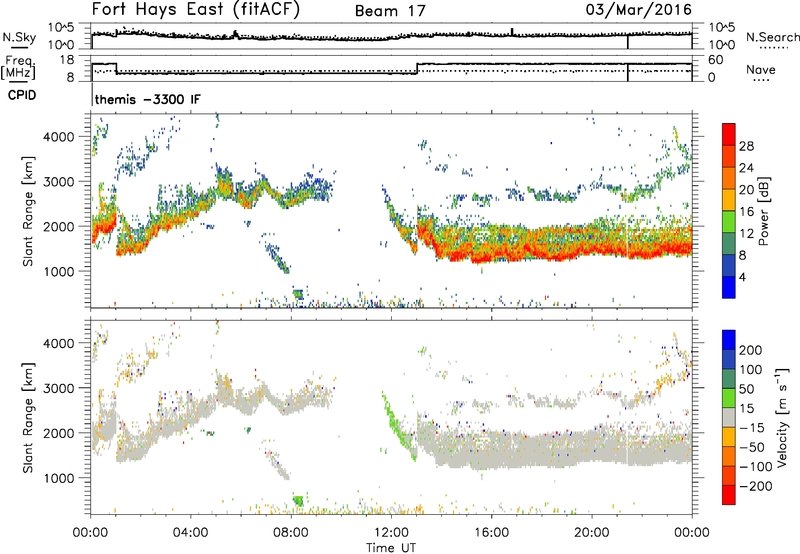Click the 'CPID' label

click(22, 95)
